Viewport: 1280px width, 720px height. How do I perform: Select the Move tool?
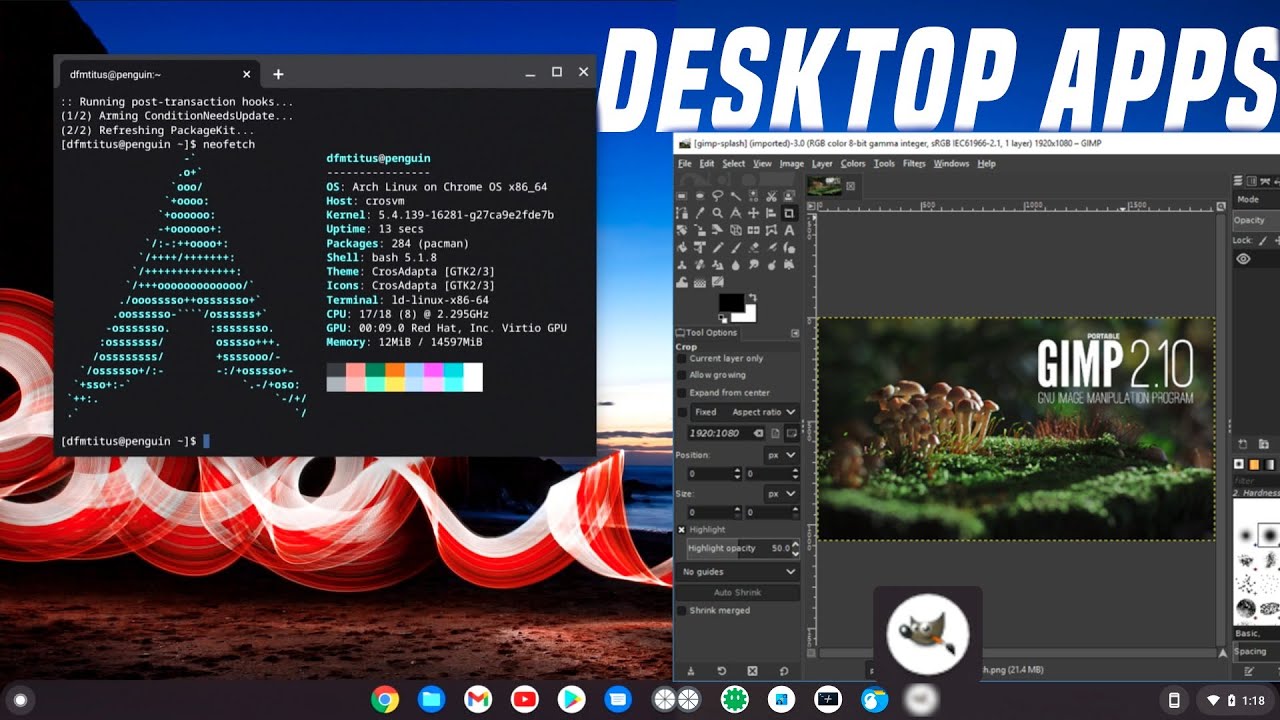(x=754, y=213)
